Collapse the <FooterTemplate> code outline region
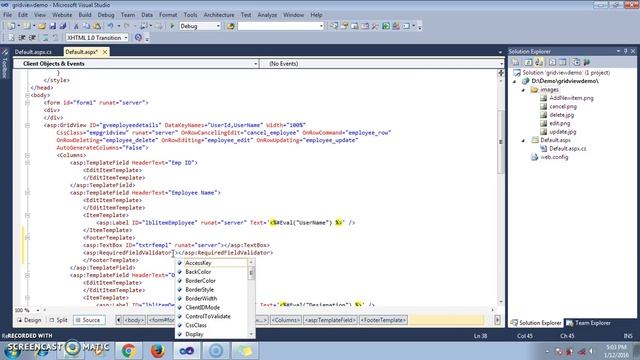 pyautogui.click(x=27, y=238)
